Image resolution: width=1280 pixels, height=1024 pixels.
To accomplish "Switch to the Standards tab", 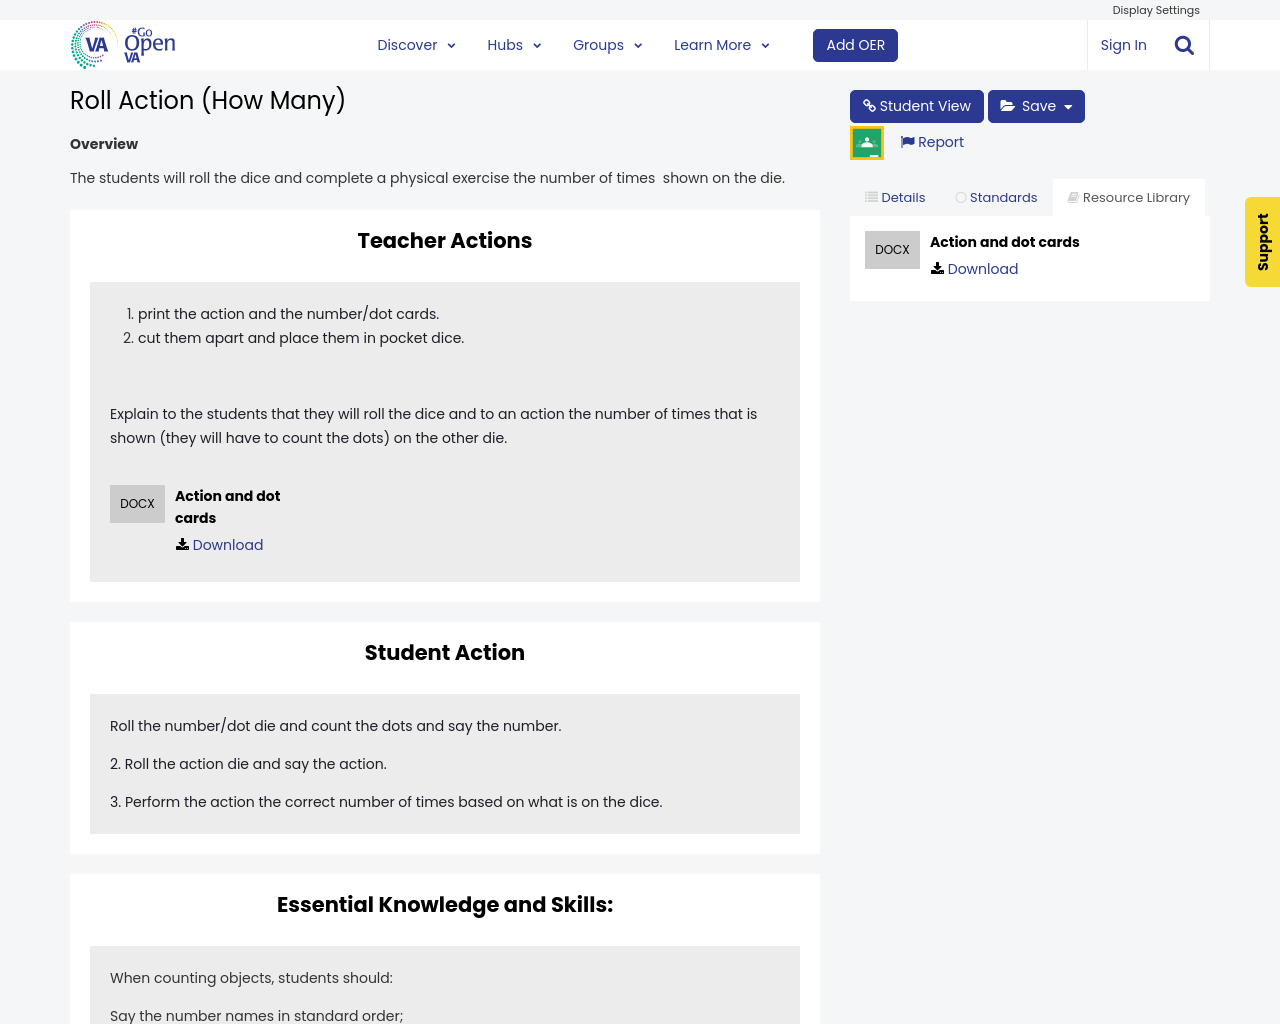I will pos(996,198).
